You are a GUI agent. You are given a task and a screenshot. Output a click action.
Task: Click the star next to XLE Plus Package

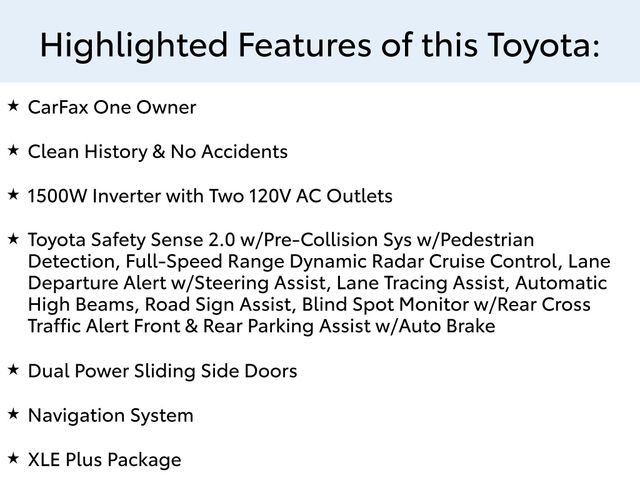click(13, 458)
